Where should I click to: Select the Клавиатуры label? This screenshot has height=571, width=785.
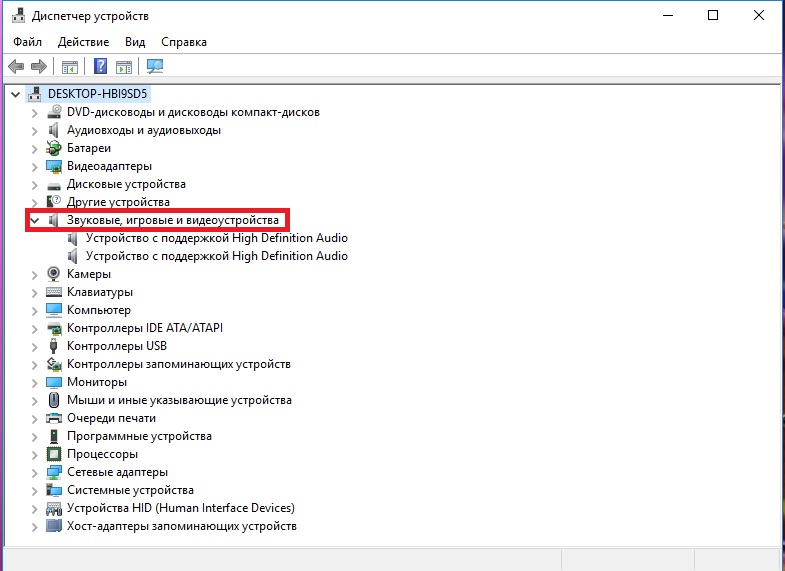coord(100,292)
